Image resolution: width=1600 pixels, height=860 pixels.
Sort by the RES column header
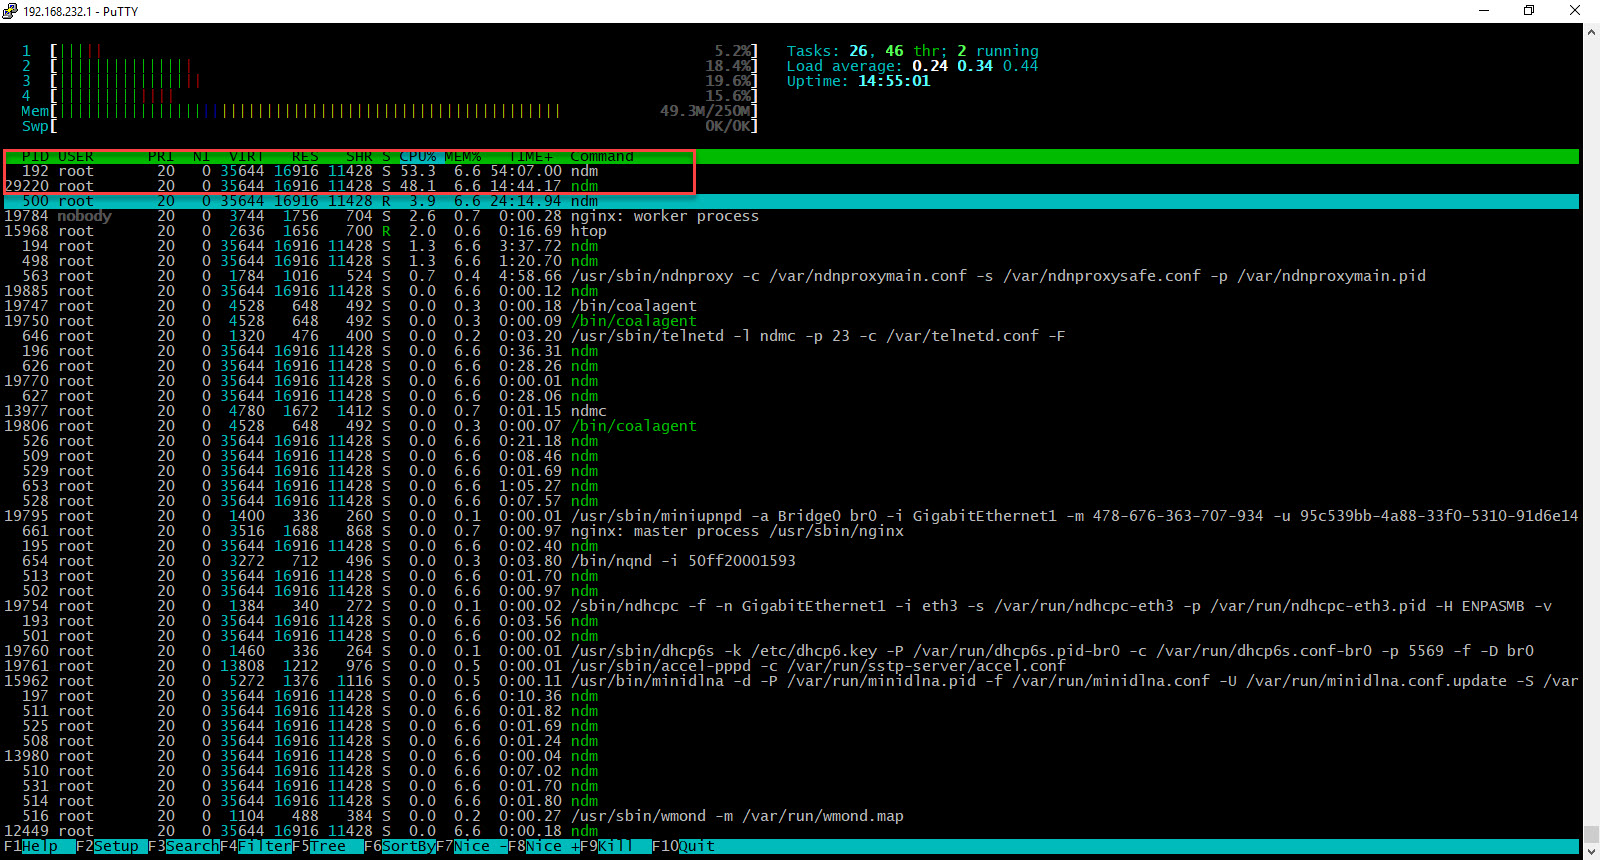(x=305, y=156)
